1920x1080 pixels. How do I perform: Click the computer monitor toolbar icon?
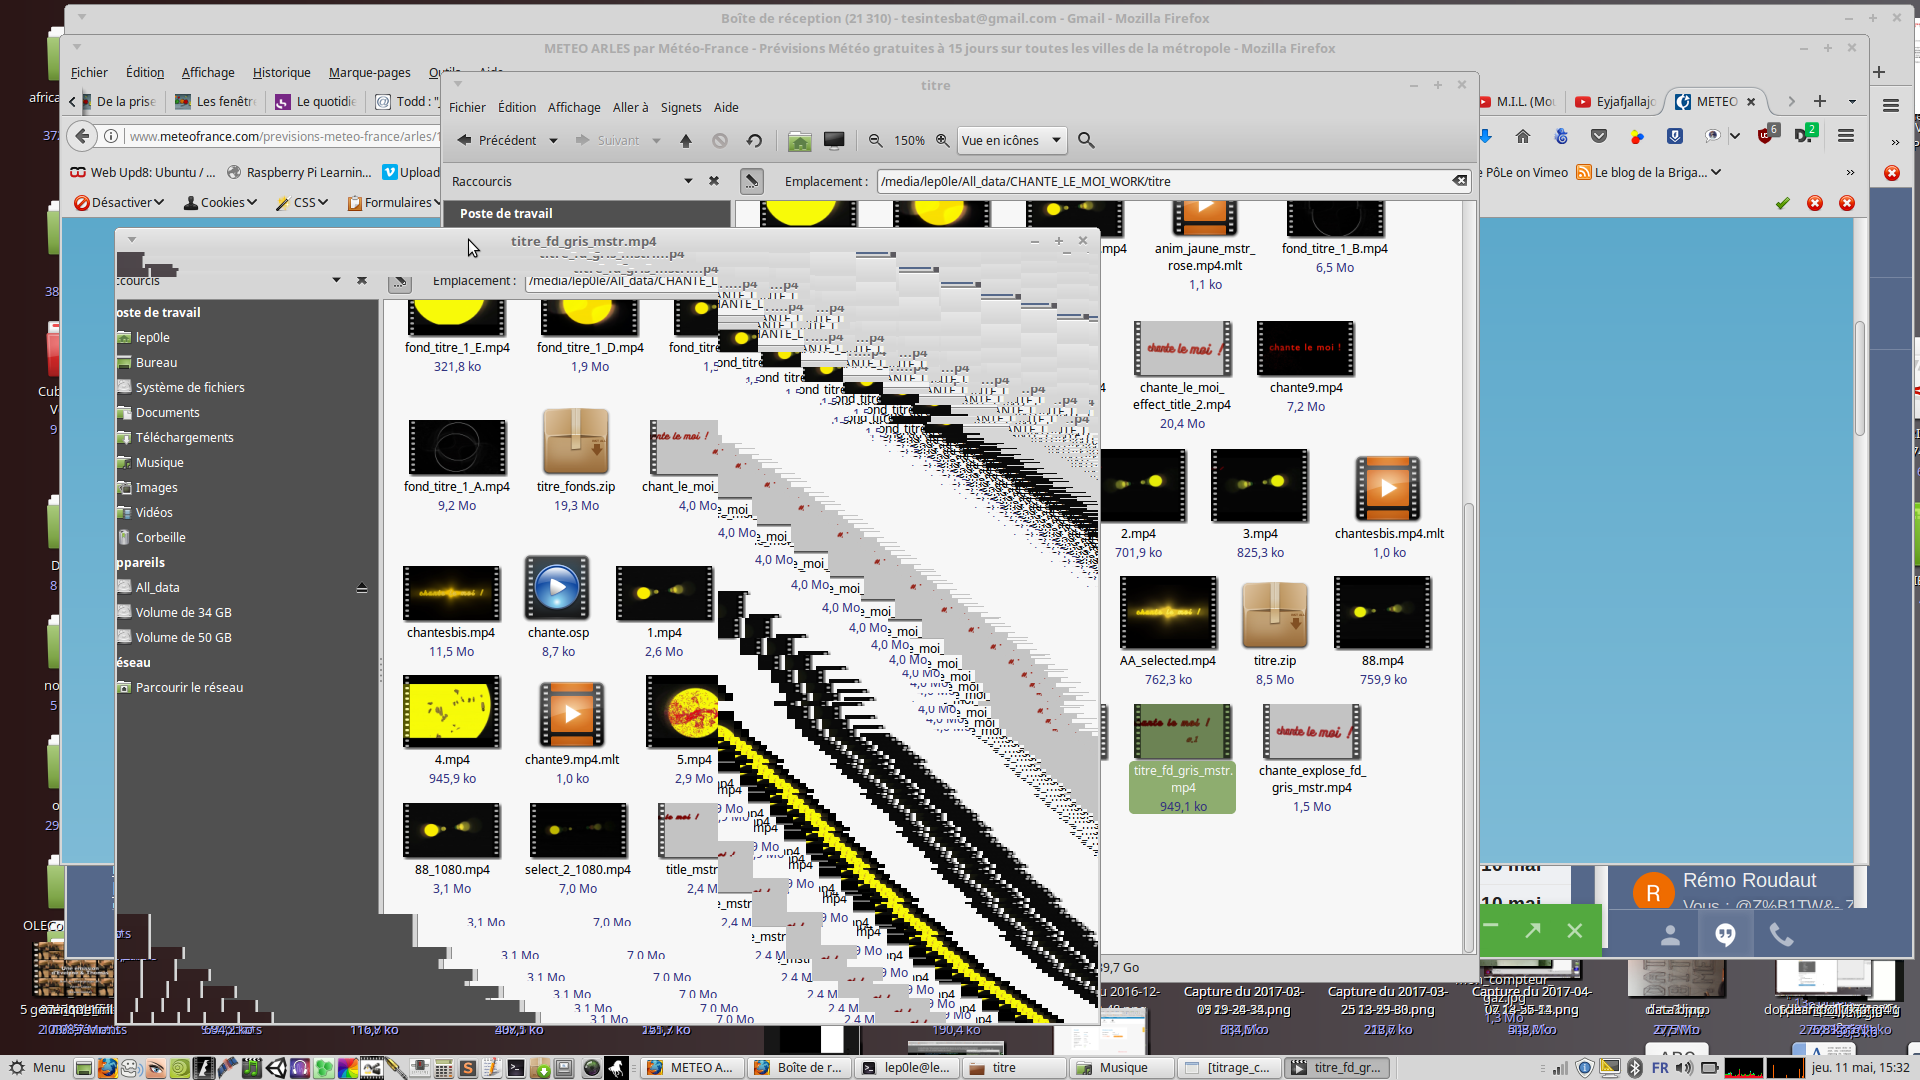pyautogui.click(x=834, y=141)
